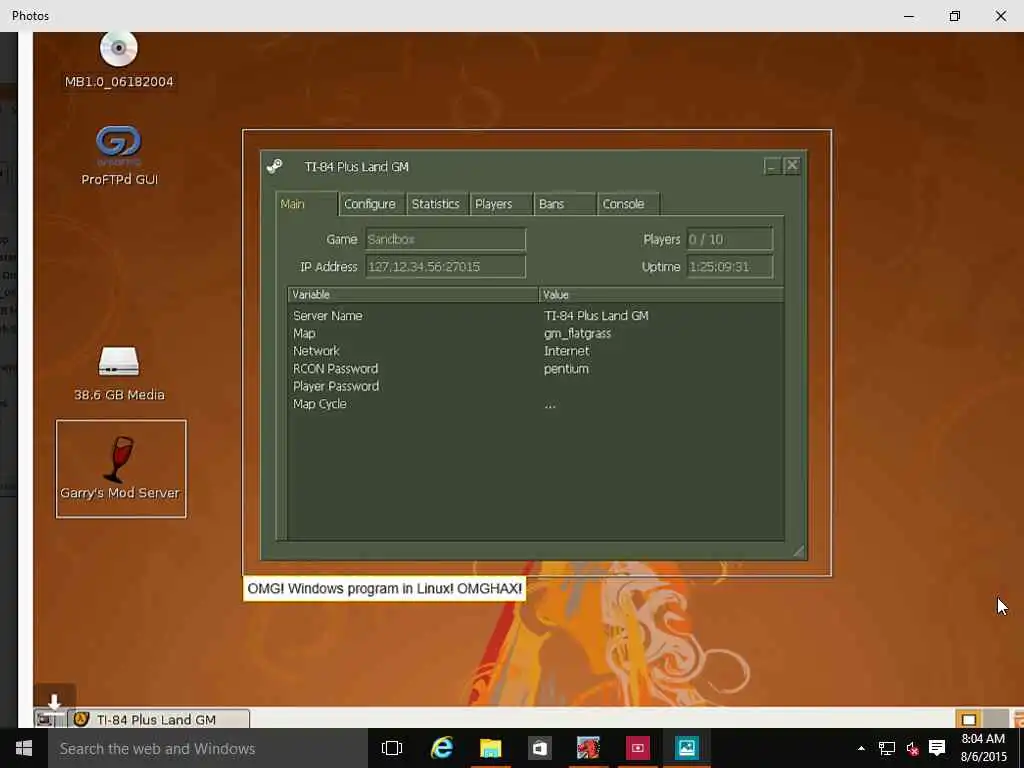This screenshot has width=1024, height=768.
Task: Restore down the Photos window
Action: tap(954, 16)
